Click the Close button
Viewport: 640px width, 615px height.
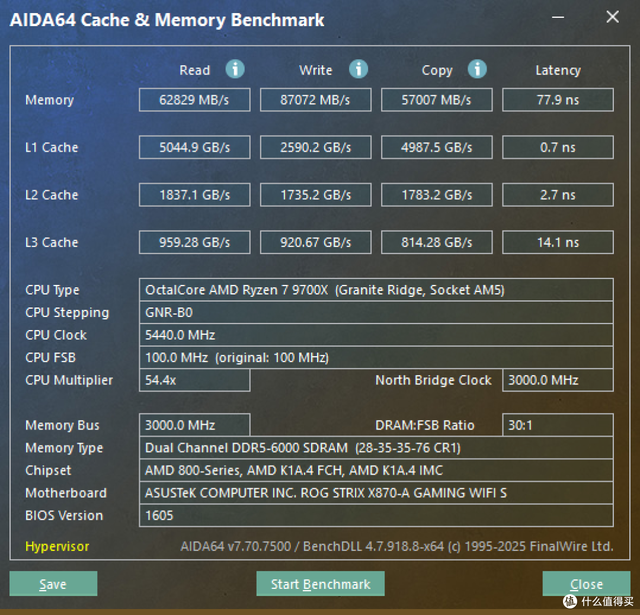[x=586, y=584]
